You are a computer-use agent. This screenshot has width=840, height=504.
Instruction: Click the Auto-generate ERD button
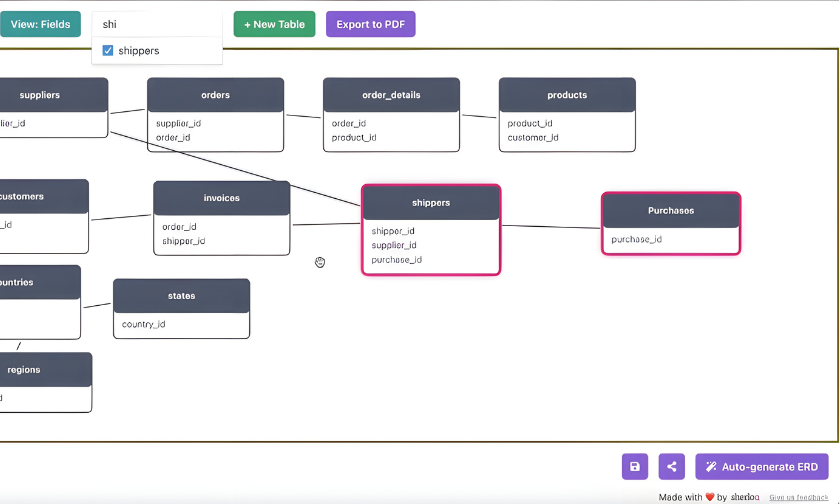click(762, 466)
